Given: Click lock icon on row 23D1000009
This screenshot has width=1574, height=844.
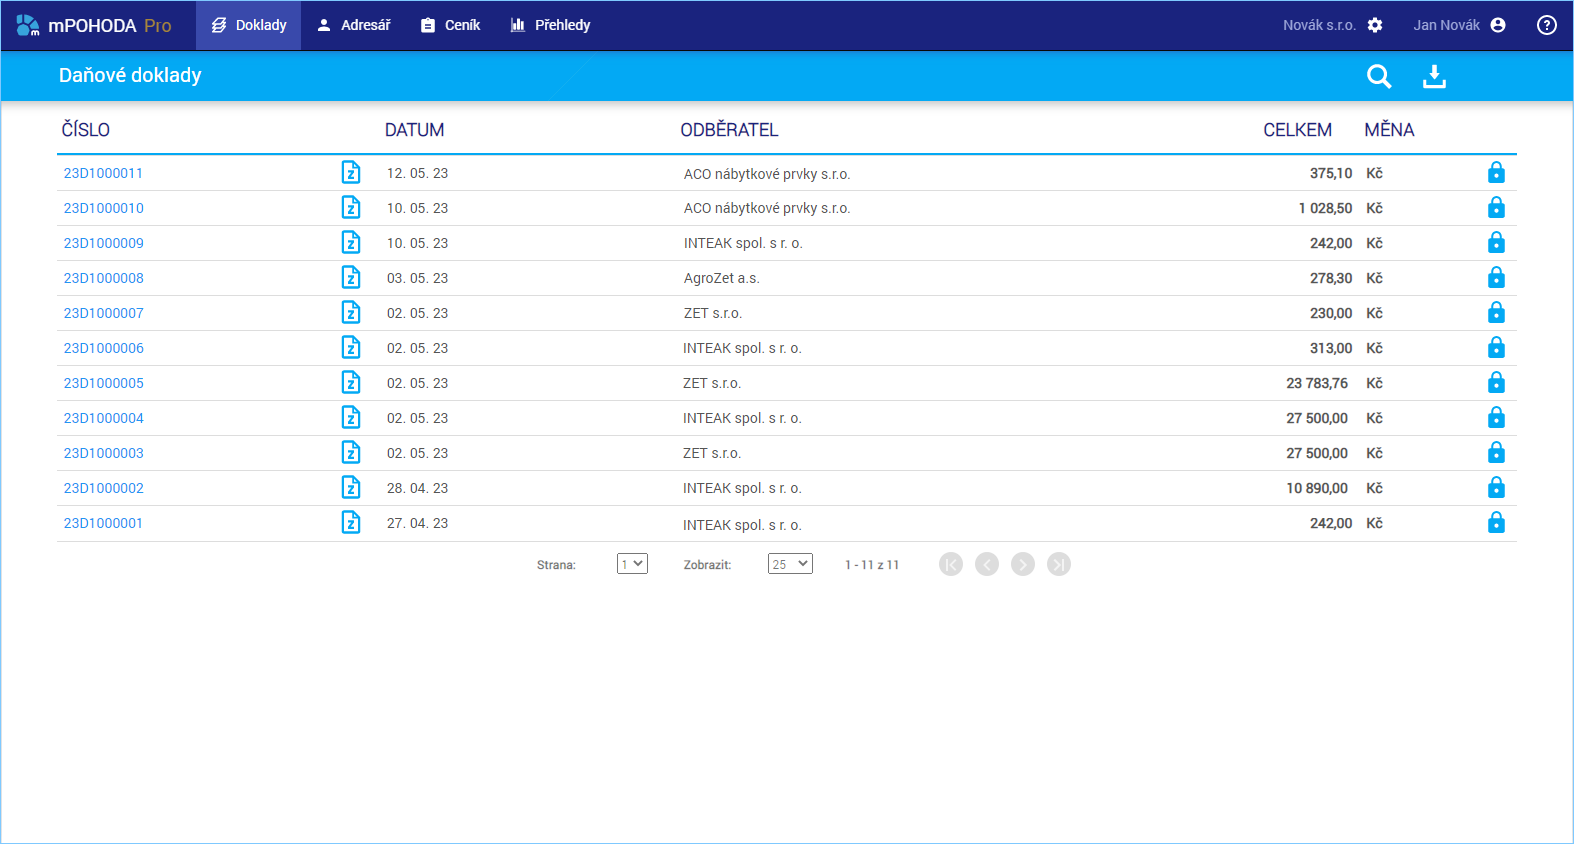Looking at the screenshot, I should (1496, 242).
